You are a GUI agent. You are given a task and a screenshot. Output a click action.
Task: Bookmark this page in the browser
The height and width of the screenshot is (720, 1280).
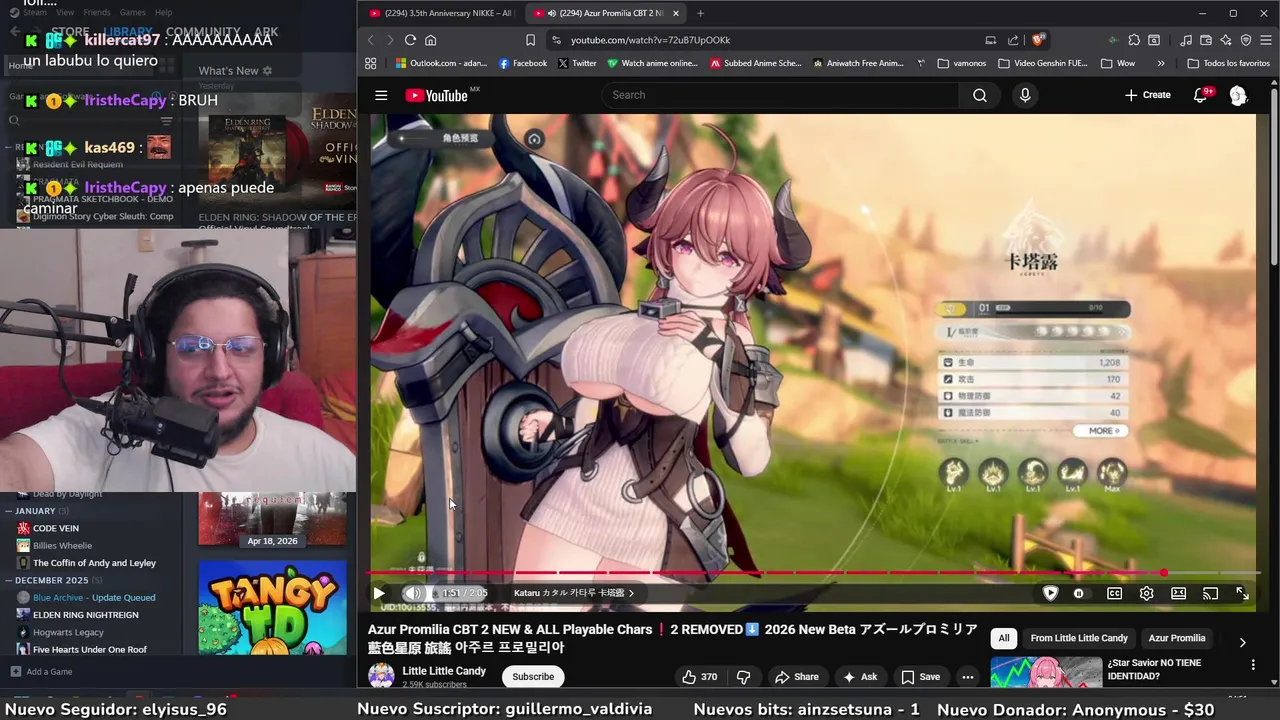click(x=530, y=40)
